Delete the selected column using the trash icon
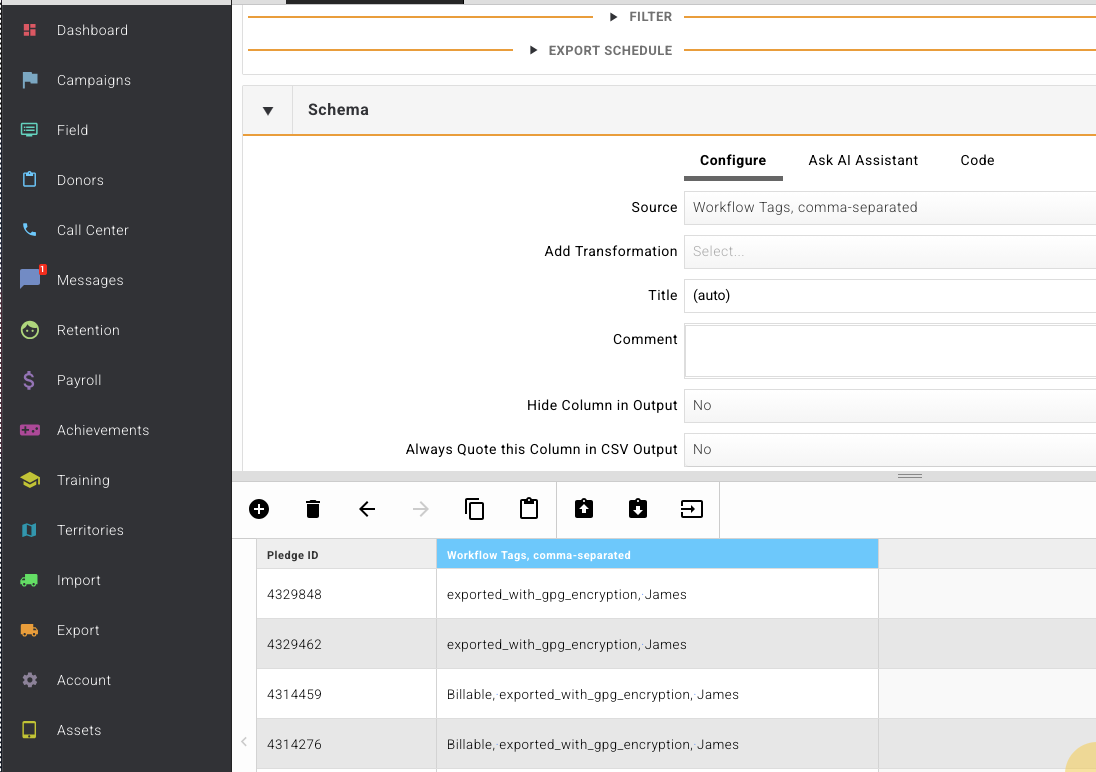Viewport: 1096px width, 772px height. click(x=313, y=509)
